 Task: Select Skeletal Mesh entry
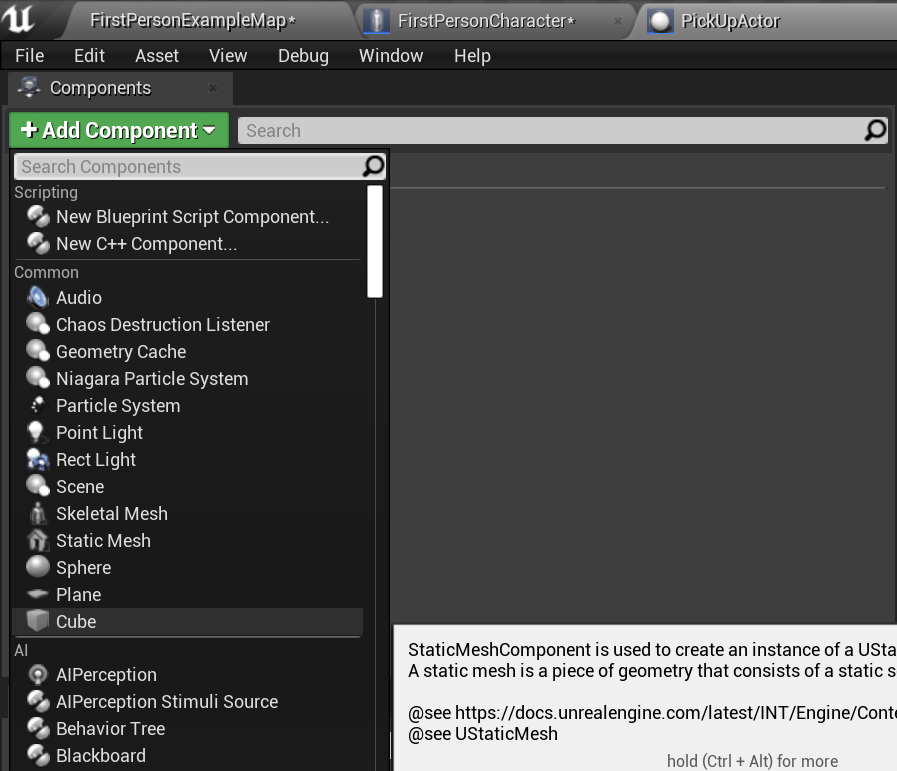[186, 513]
